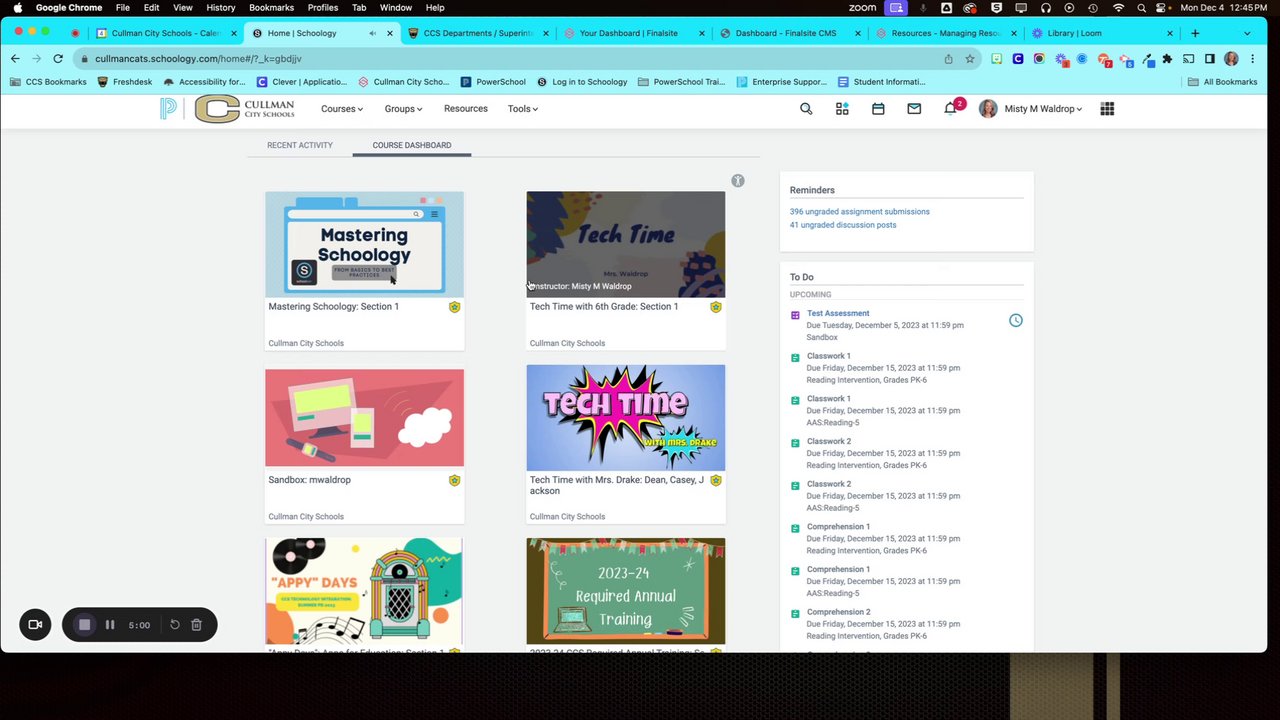This screenshot has height=720, width=1280.
Task: Click the assessment icon next to Test Assessment
Action: 795,315
